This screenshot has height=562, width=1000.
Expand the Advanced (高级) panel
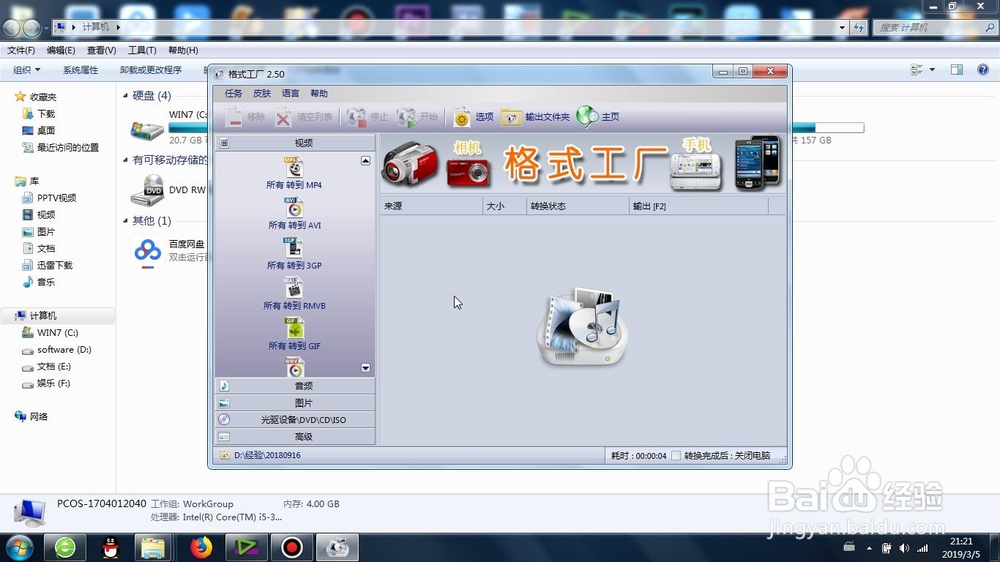click(296, 437)
